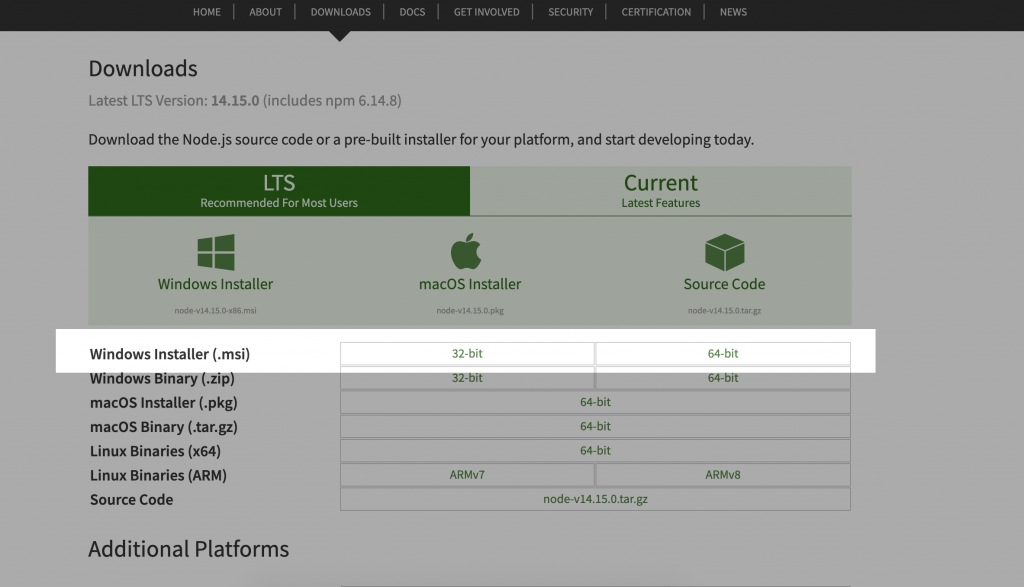Screen dimensions: 1024x587
Task: Open the HOME navigation item
Action: click(x=206, y=12)
